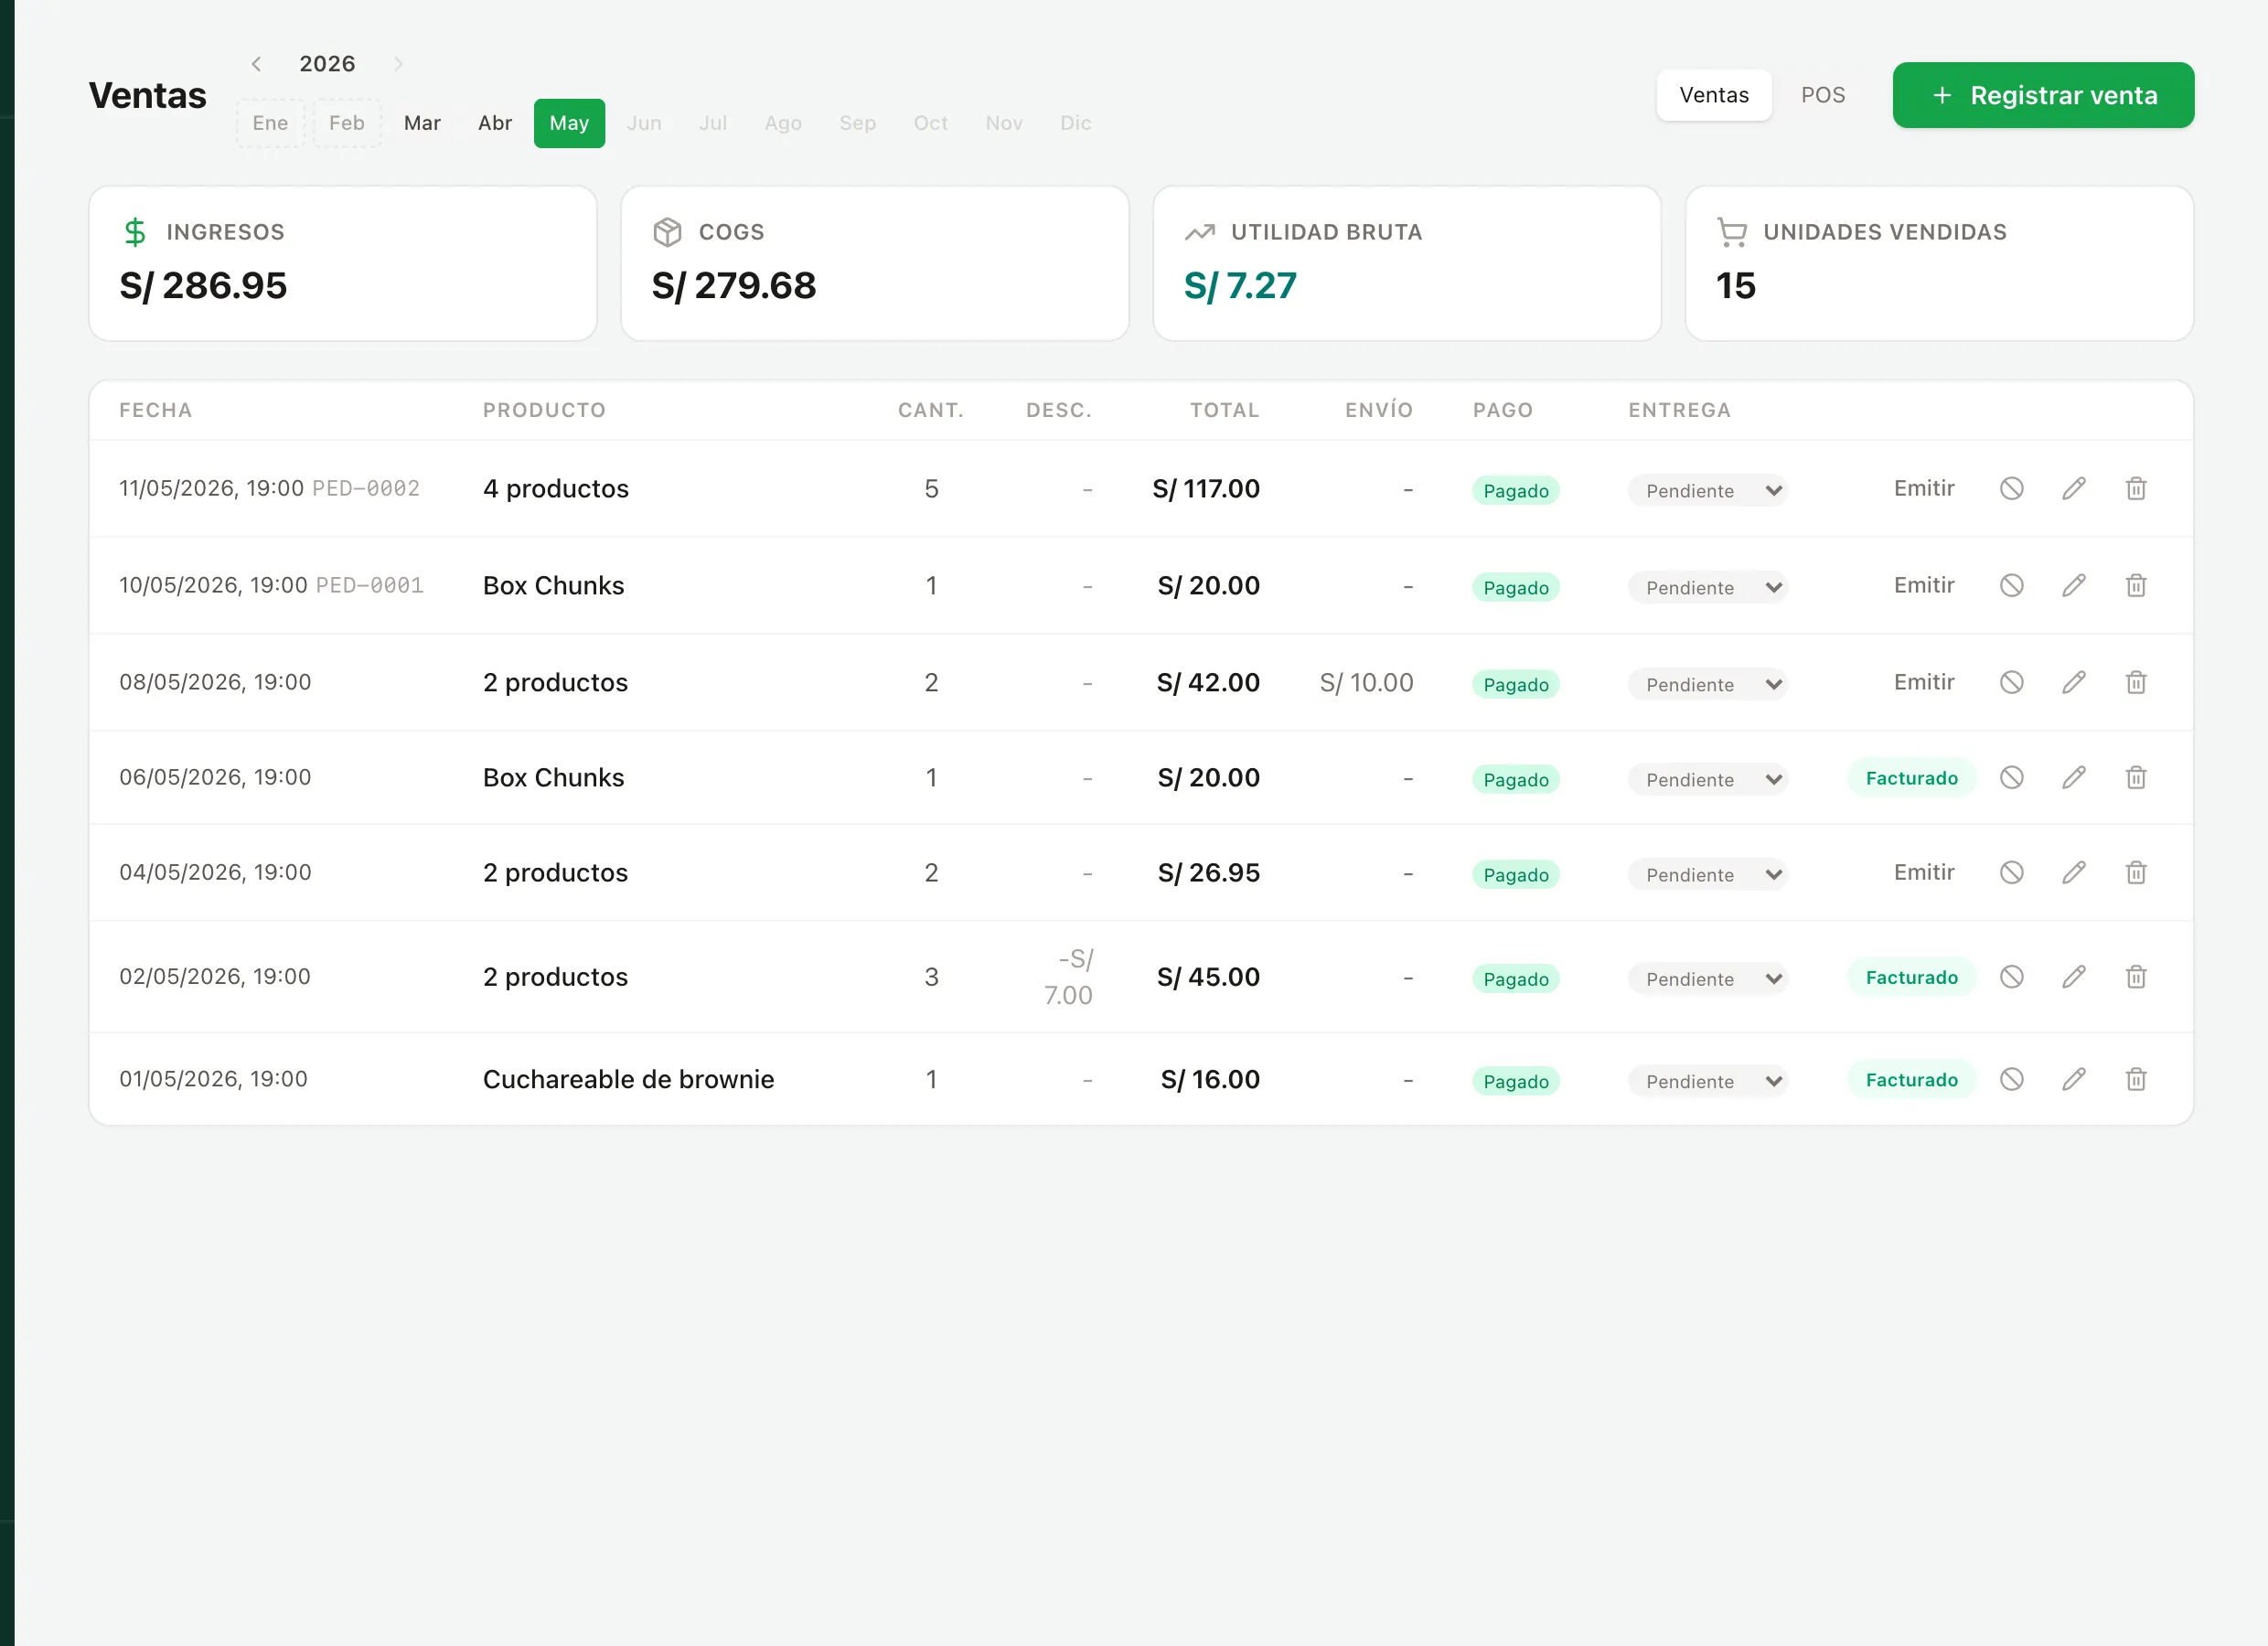Emitir invoice for the PED-0001 sale

(1924, 585)
